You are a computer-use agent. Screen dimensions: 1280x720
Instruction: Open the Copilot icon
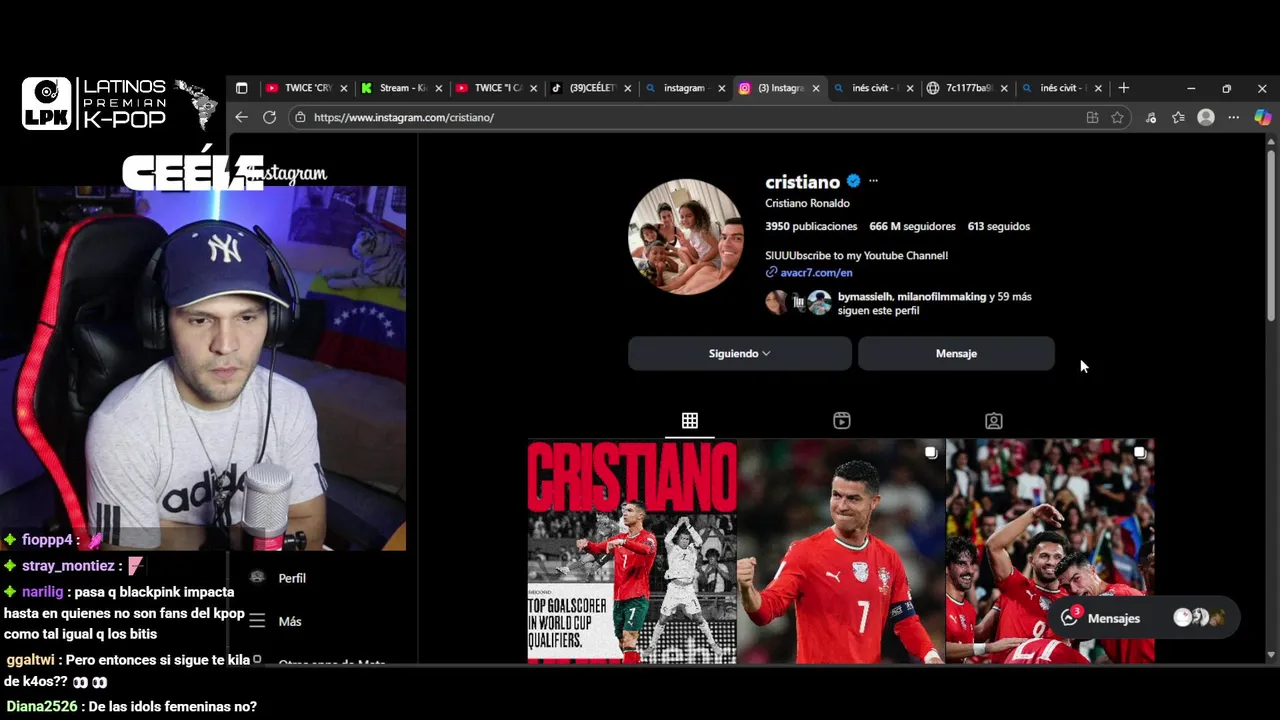coord(1262,117)
